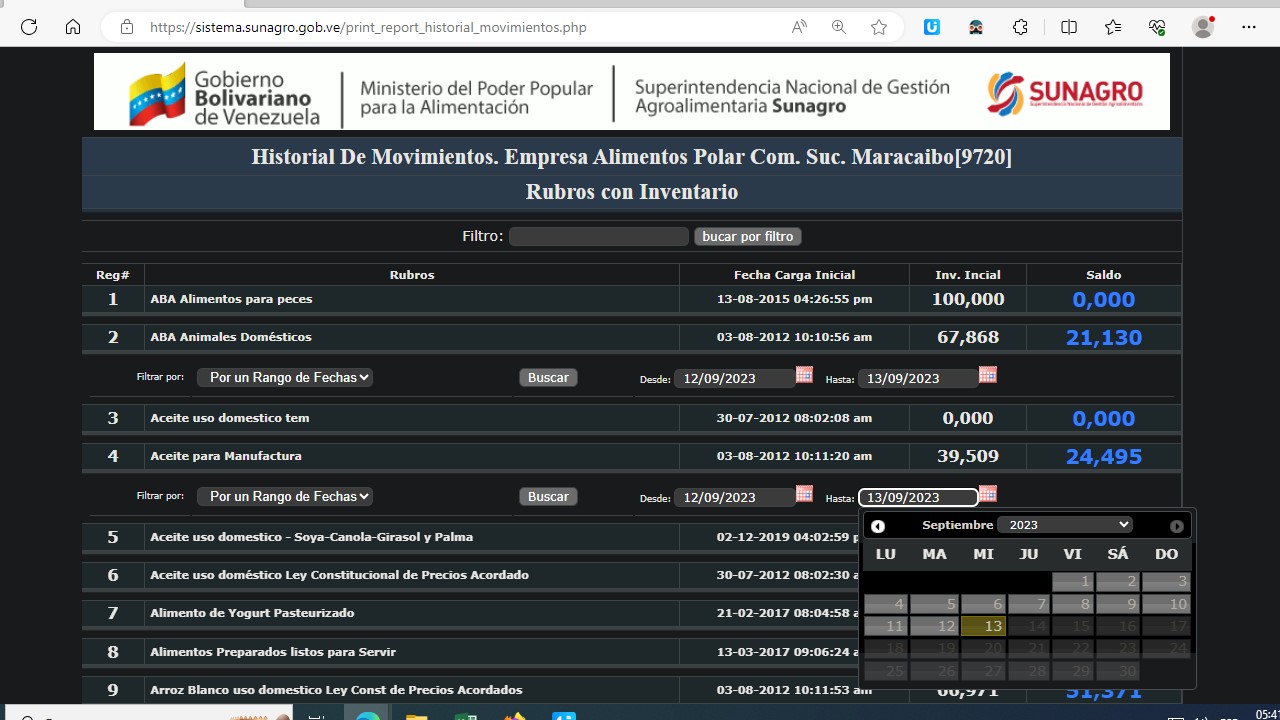
Task: Click the 'ABA Alimentos para peces' row name
Action: (231, 299)
